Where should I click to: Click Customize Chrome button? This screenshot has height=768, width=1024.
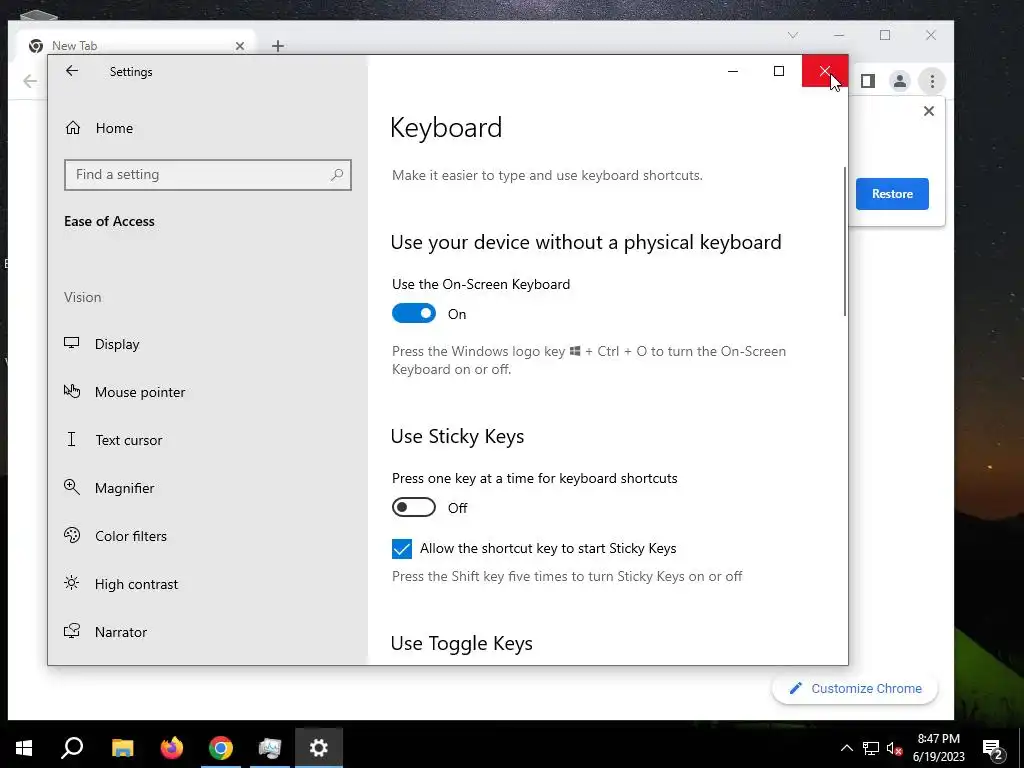[x=855, y=688]
